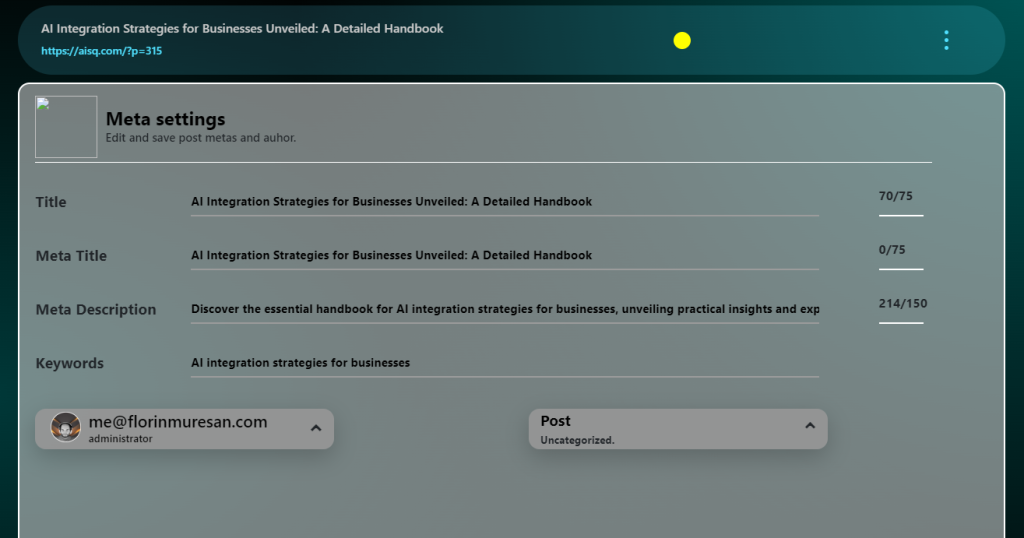
Task: Click the Meta settings heading
Action: click(165, 120)
